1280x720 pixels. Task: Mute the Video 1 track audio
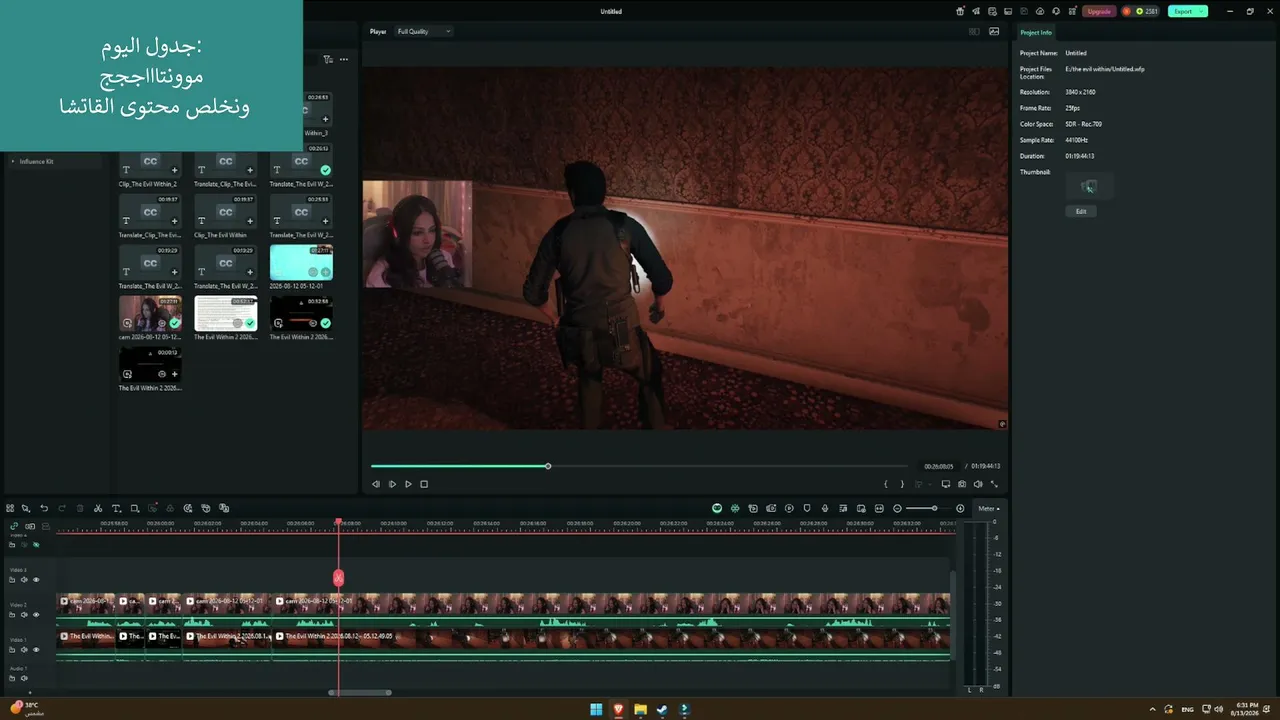[24, 649]
